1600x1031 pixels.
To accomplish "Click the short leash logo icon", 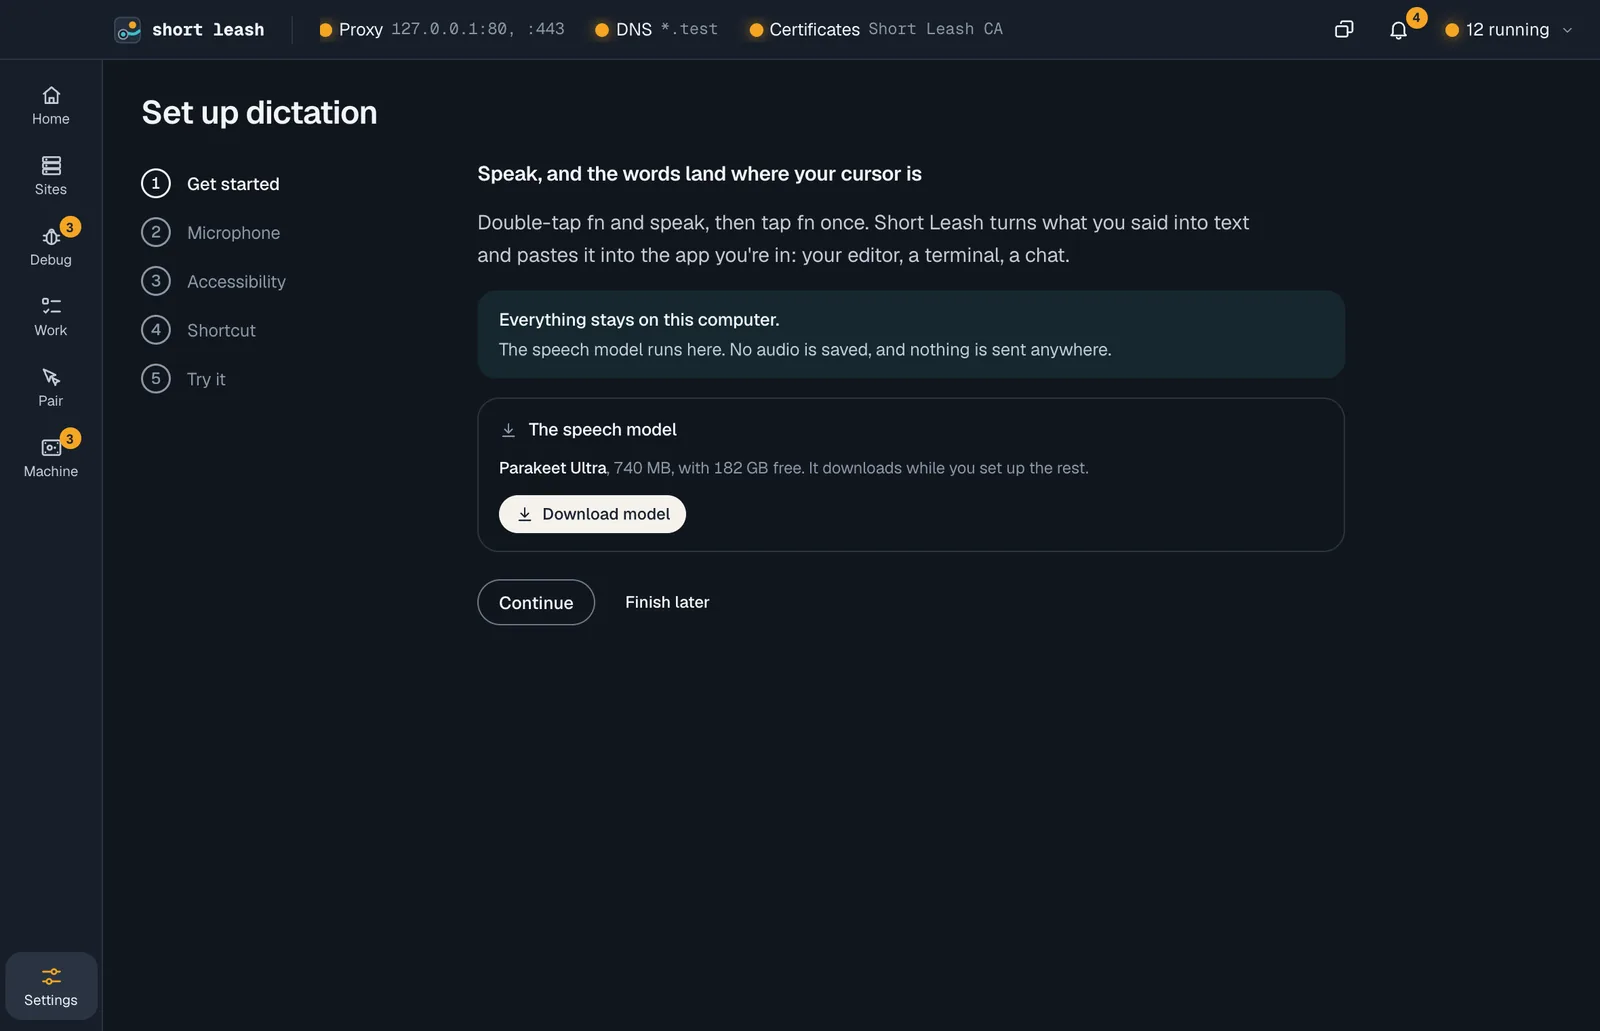I will coord(128,30).
